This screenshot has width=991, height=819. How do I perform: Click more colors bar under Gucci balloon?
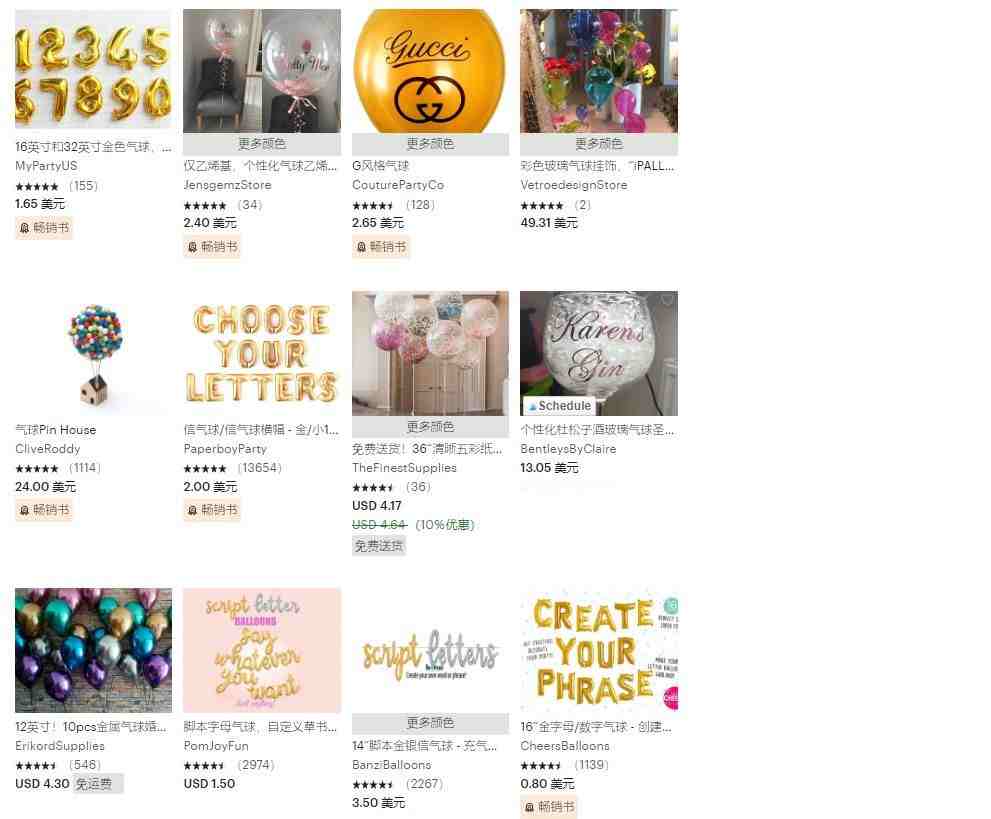(430, 143)
